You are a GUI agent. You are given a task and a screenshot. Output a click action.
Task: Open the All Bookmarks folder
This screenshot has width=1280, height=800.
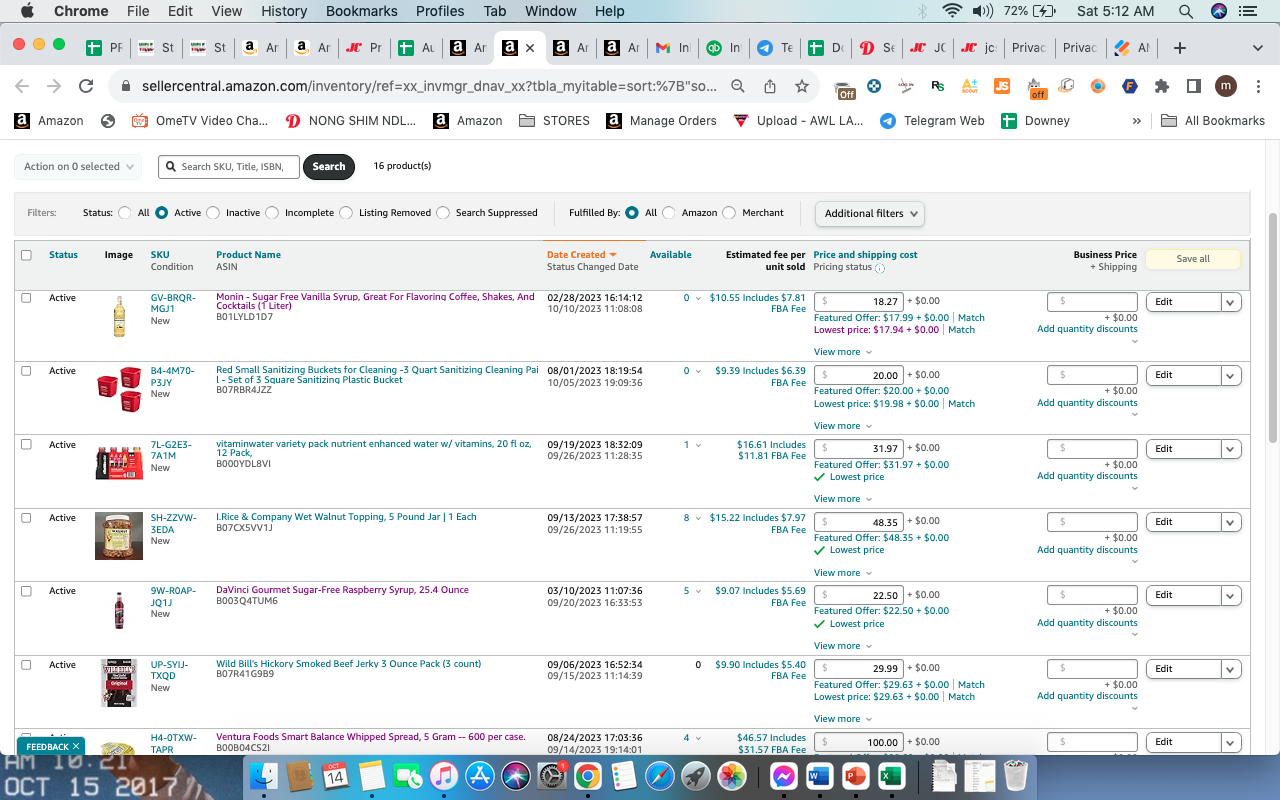click(1213, 121)
